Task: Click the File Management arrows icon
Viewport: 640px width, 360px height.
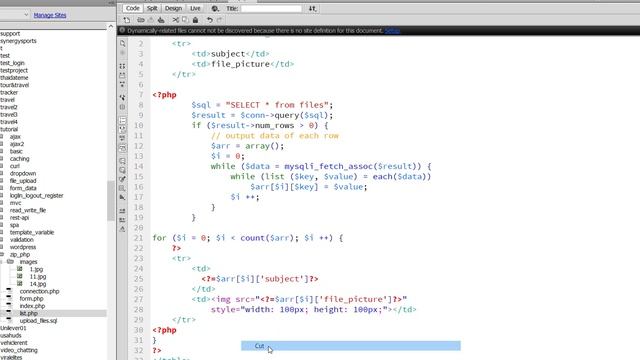Action: (x=312, y=8)
